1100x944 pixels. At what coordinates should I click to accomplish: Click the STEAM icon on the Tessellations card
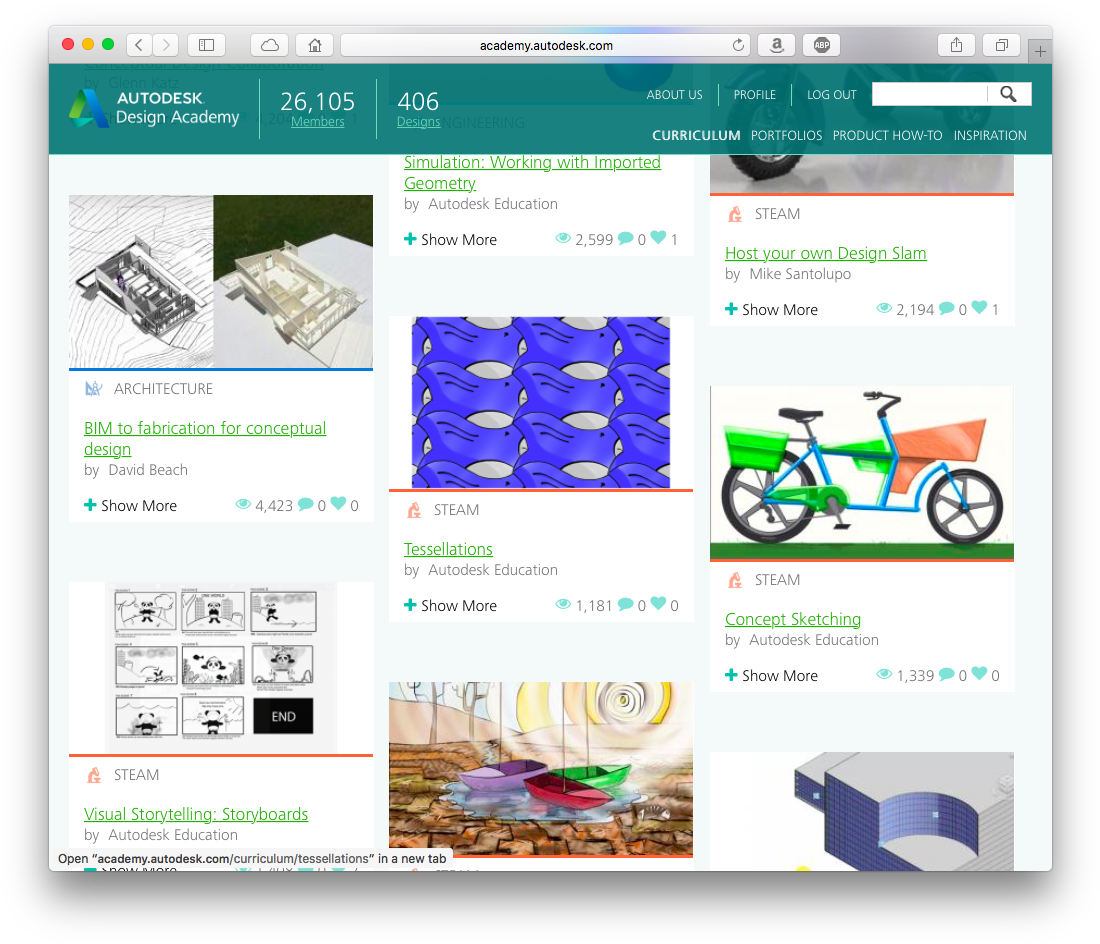pos(413,509)
